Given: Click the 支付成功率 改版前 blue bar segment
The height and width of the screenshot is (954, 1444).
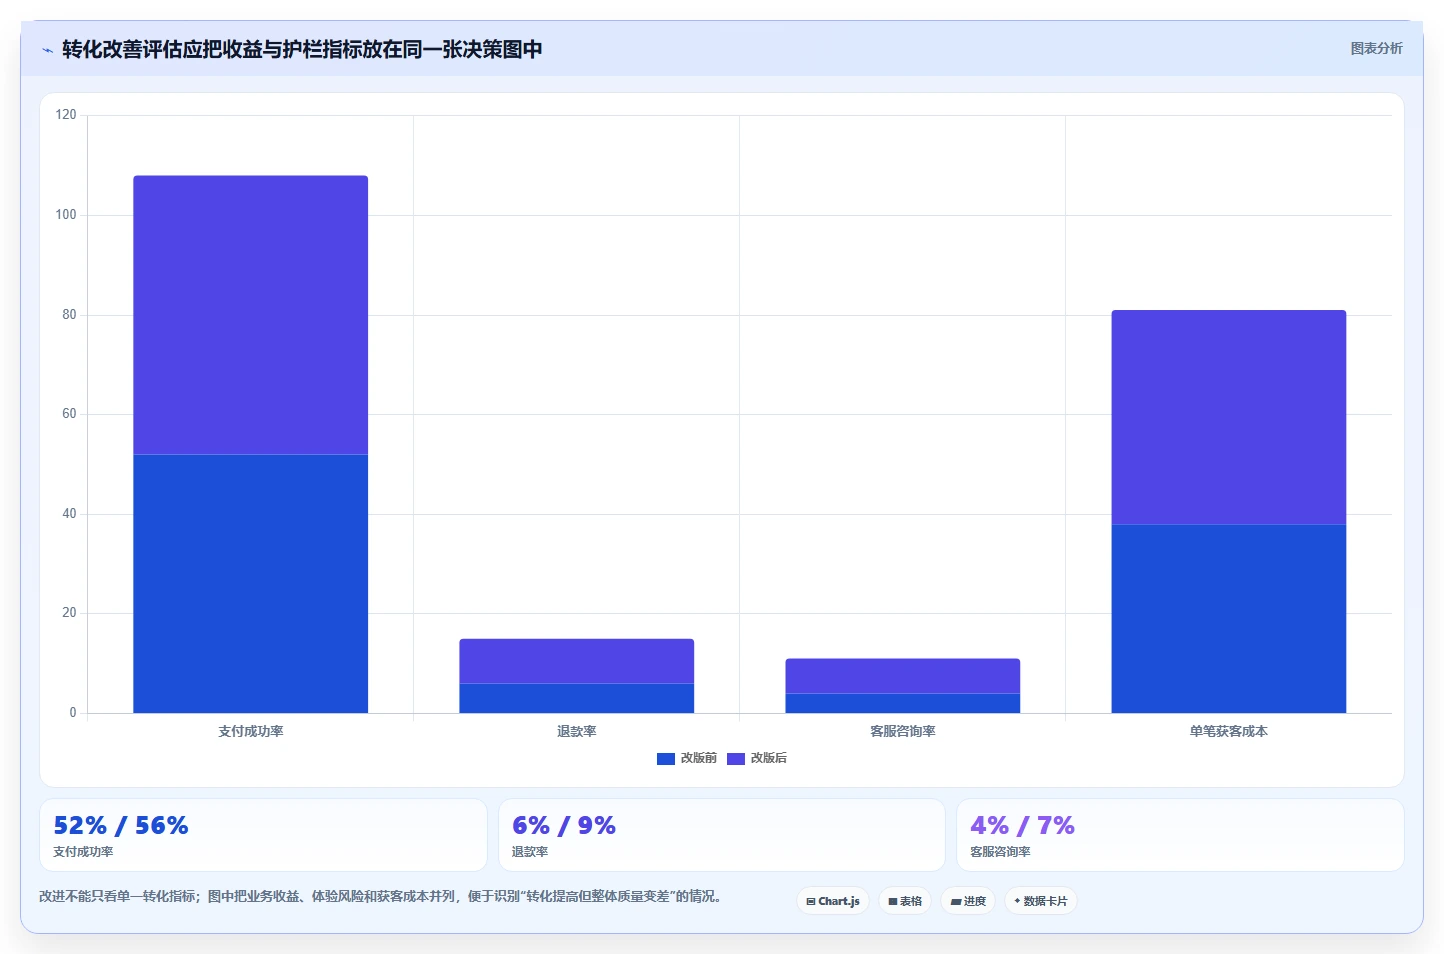Looking at the screenshot, I should pyautogui.click(x=251, y=584).
